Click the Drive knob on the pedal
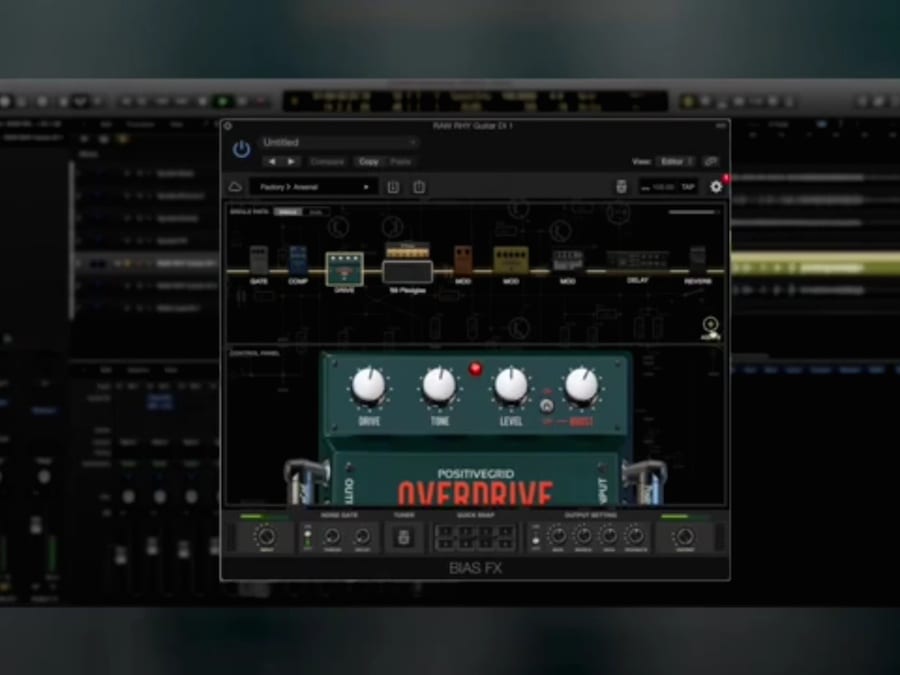Viewport: 900px width, 675px height. tap(369, 385)
